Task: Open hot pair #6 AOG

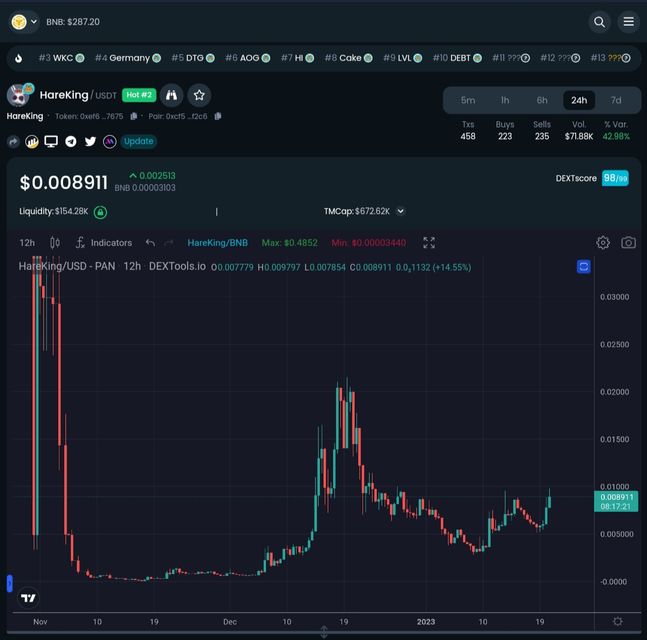Action: click(248, 58)
